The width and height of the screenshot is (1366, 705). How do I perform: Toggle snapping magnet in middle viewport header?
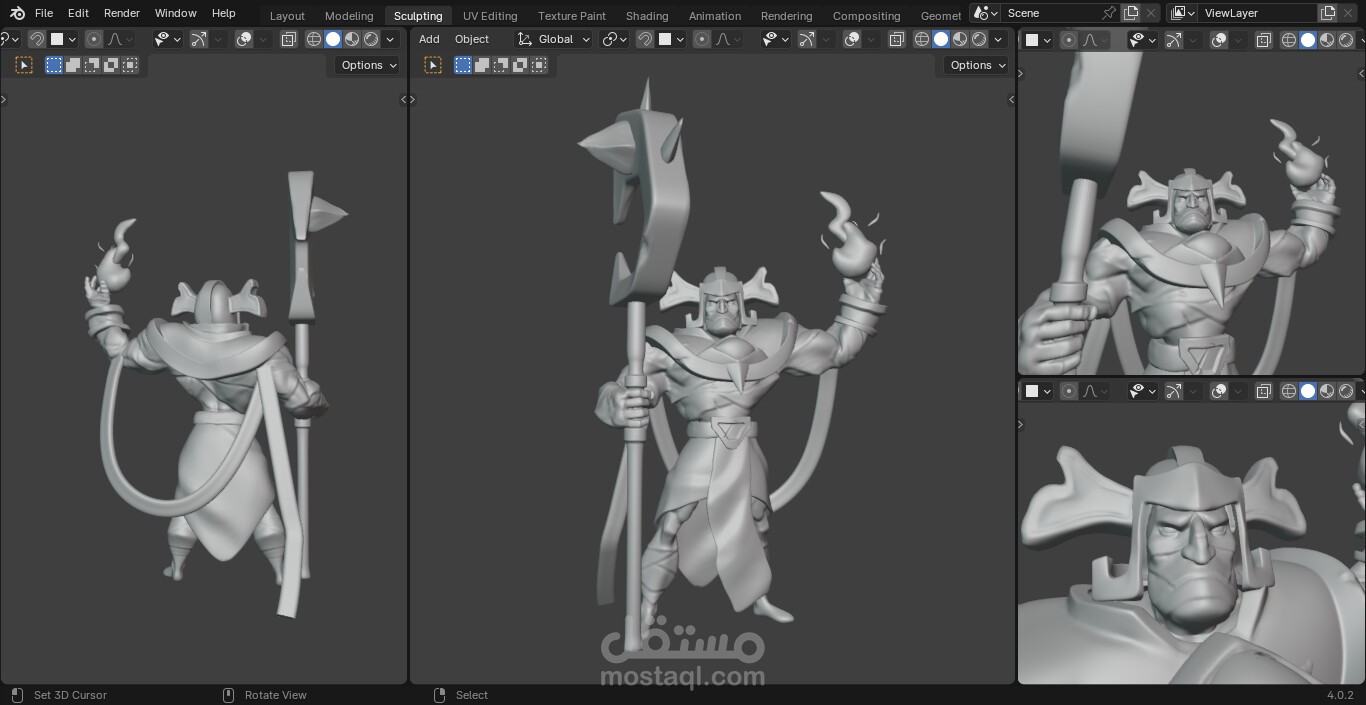coord(645,39)
